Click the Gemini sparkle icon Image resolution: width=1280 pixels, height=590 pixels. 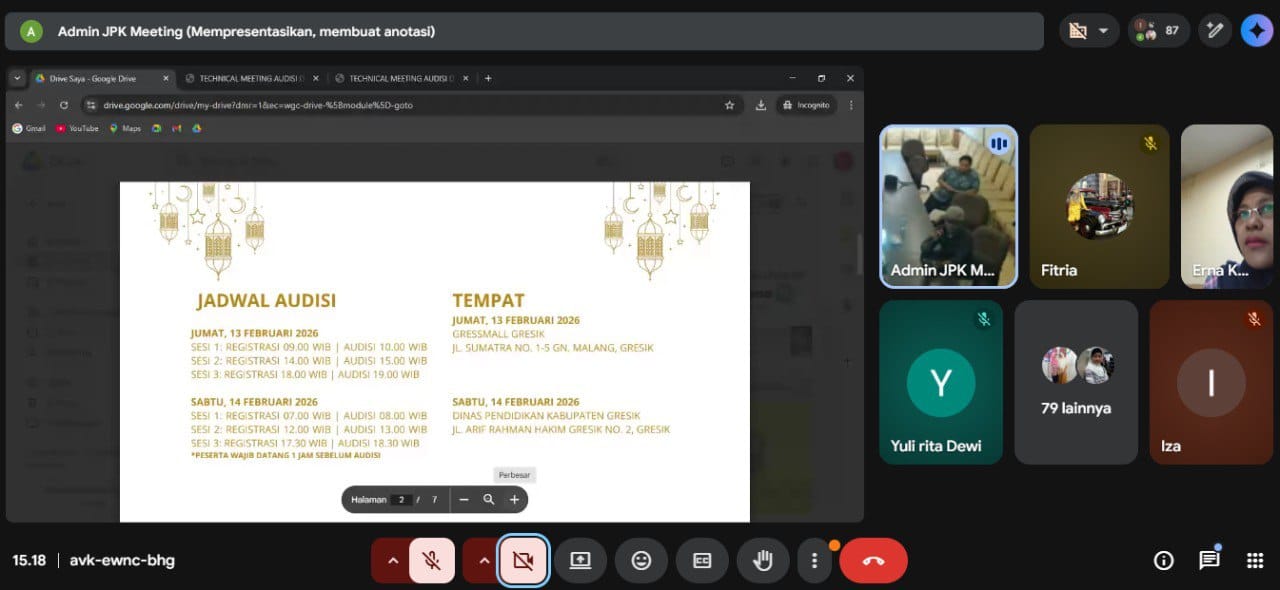1256,31
